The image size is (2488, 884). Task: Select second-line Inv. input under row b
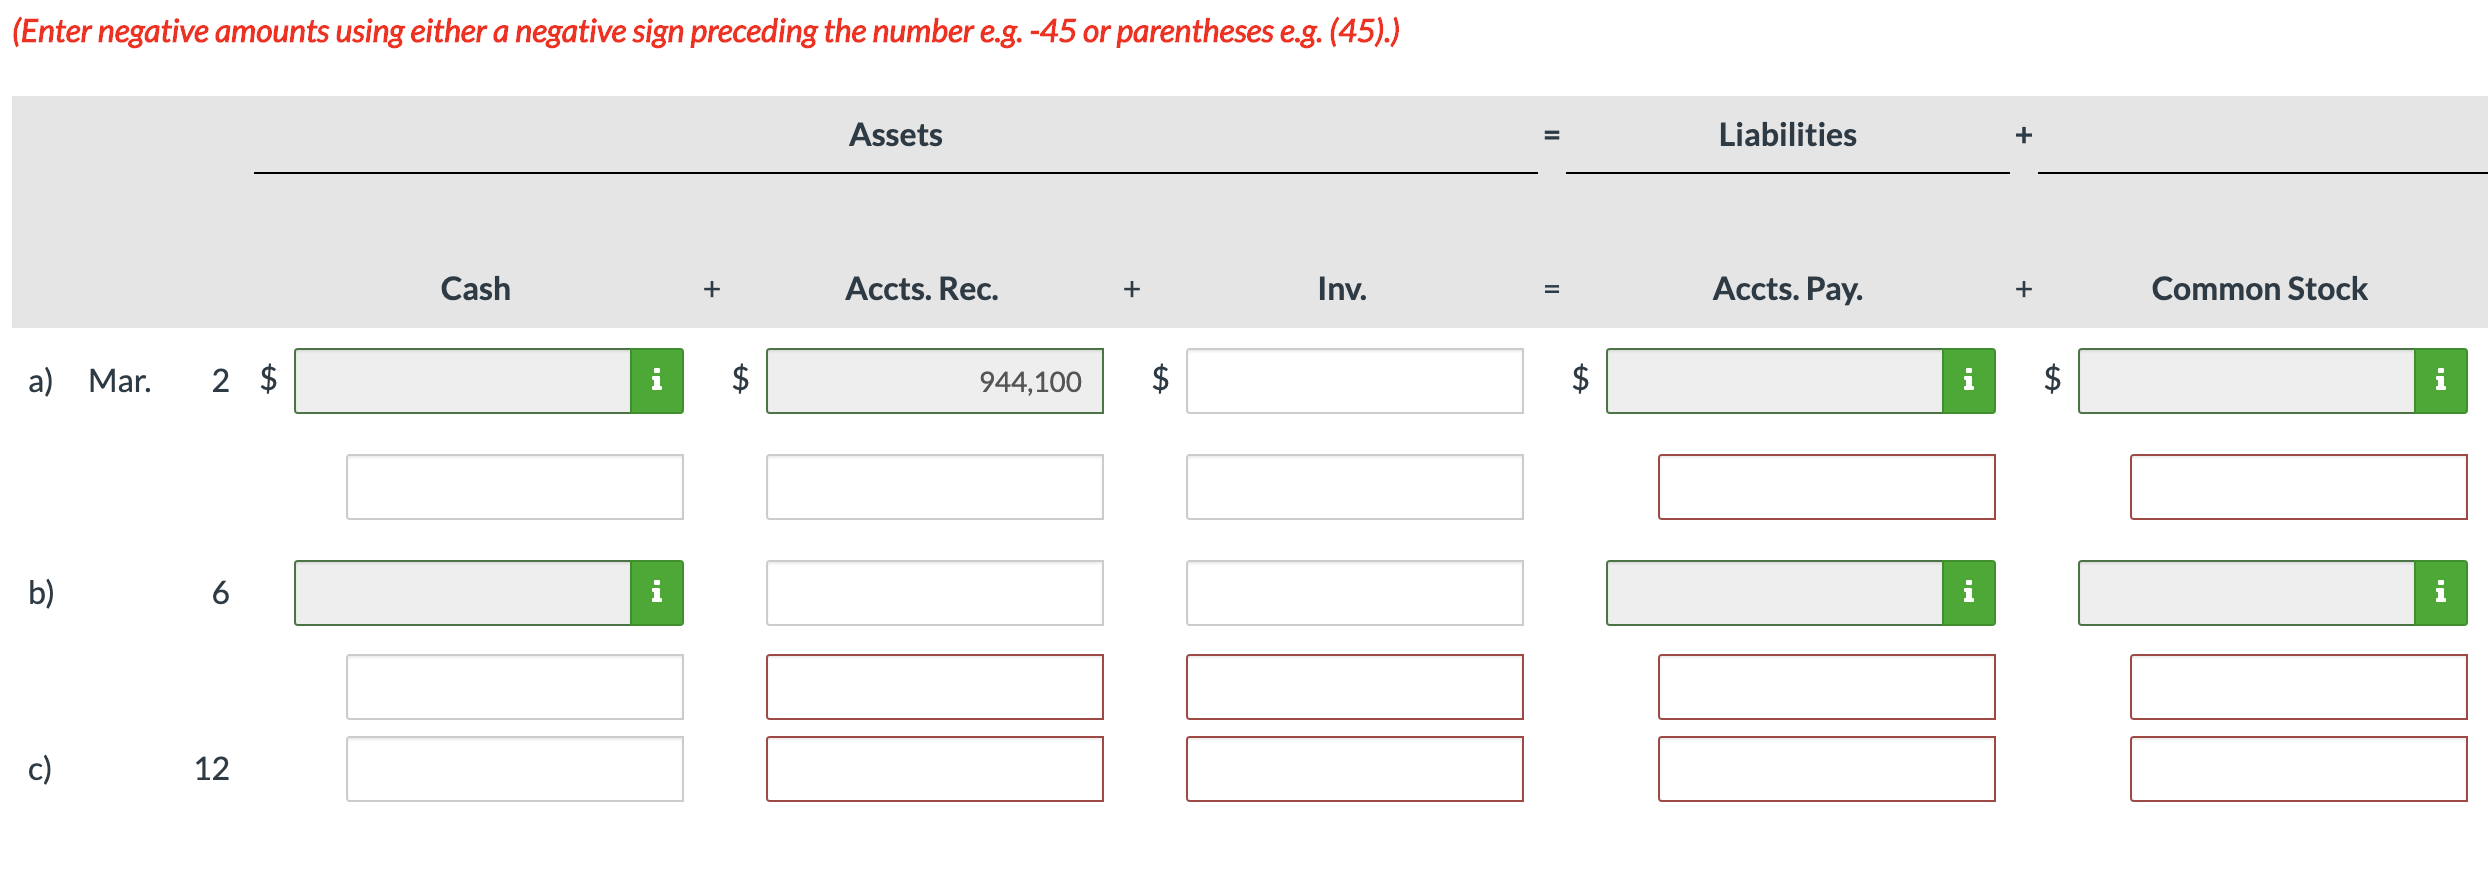1355,687
